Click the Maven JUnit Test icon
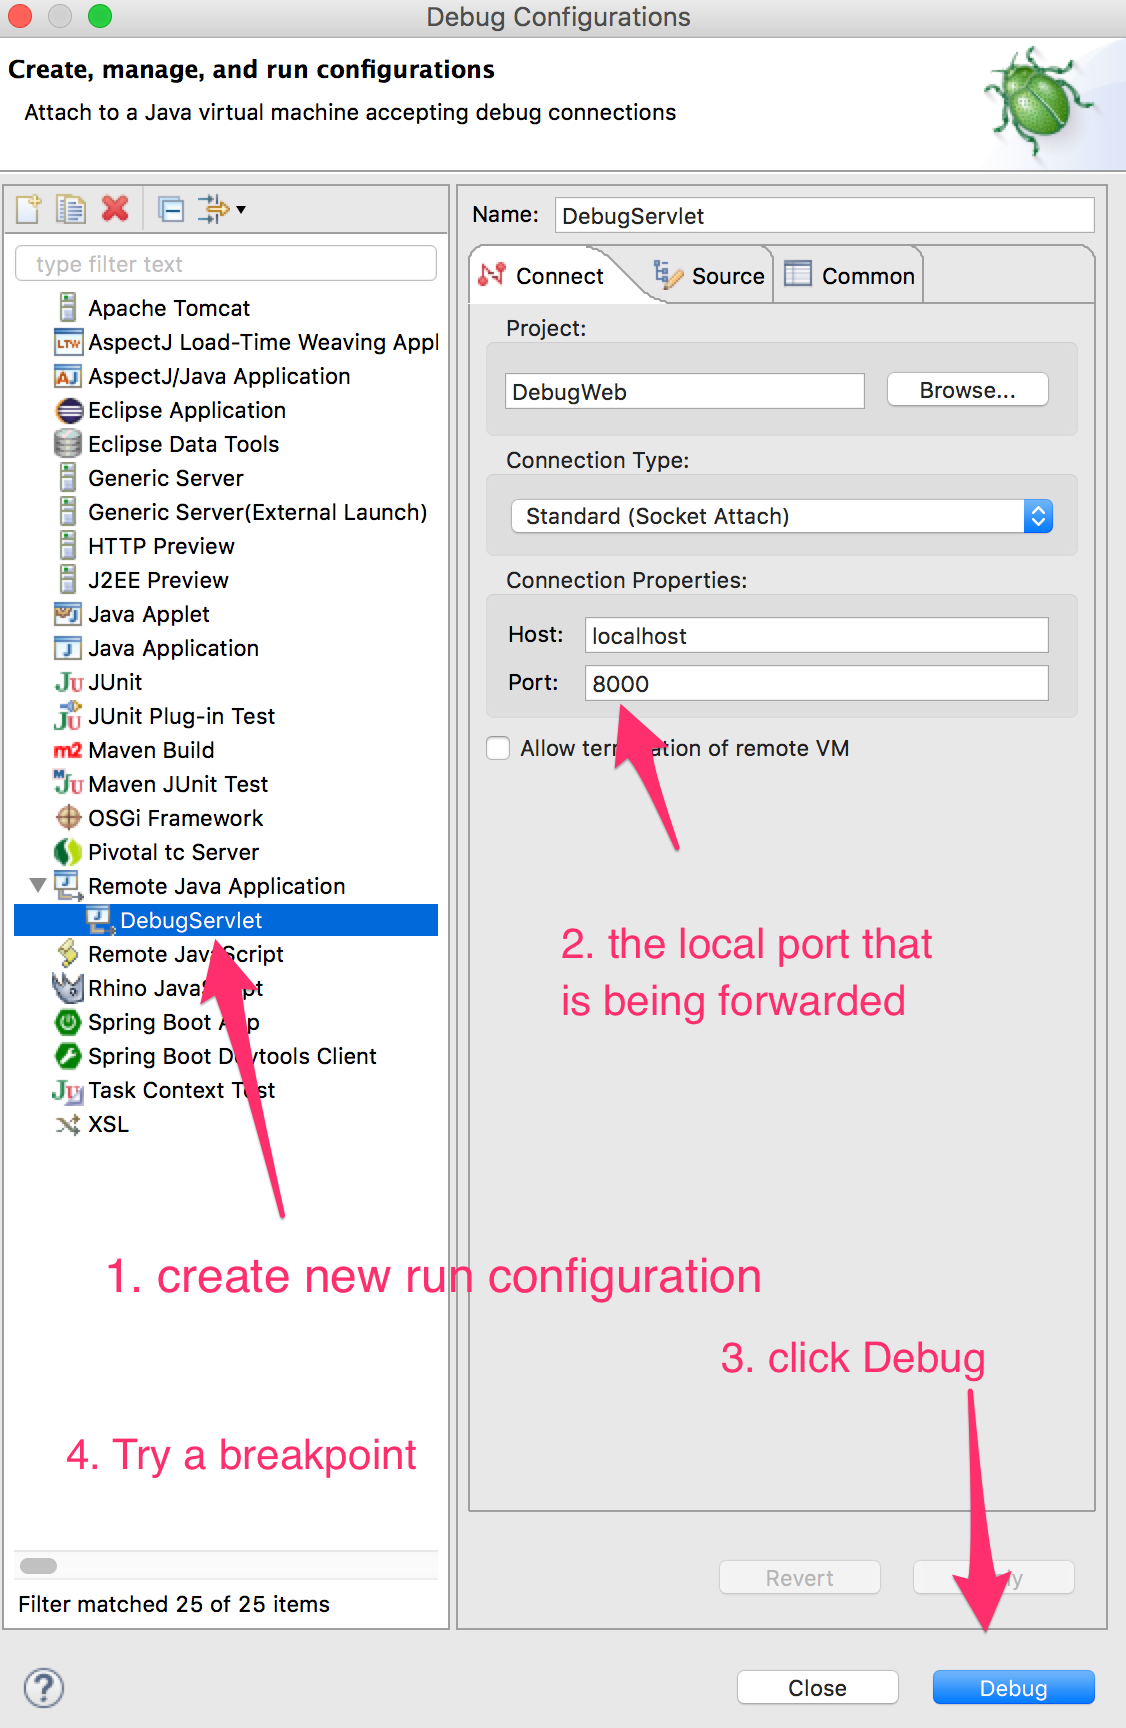The image size is (1126, 1728). tap(68, 783)
